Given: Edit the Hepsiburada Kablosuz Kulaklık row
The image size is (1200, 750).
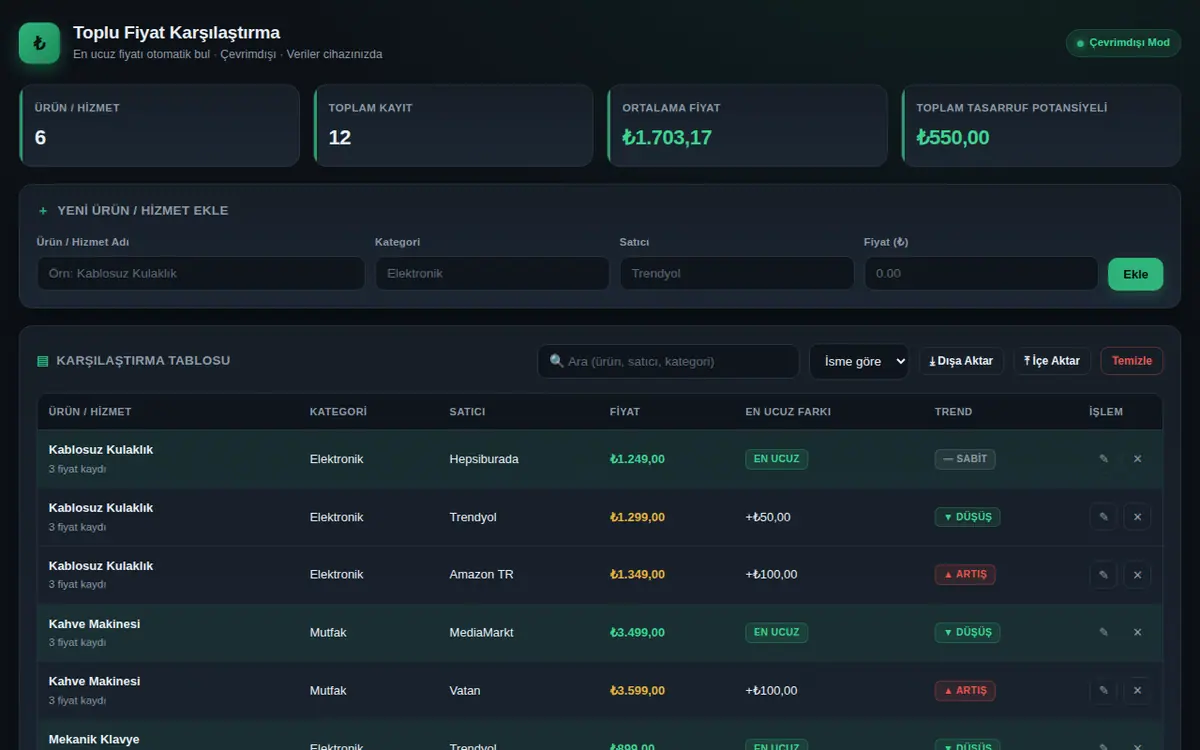Looking at the screenshot, I should click(x=1104, y=459).
